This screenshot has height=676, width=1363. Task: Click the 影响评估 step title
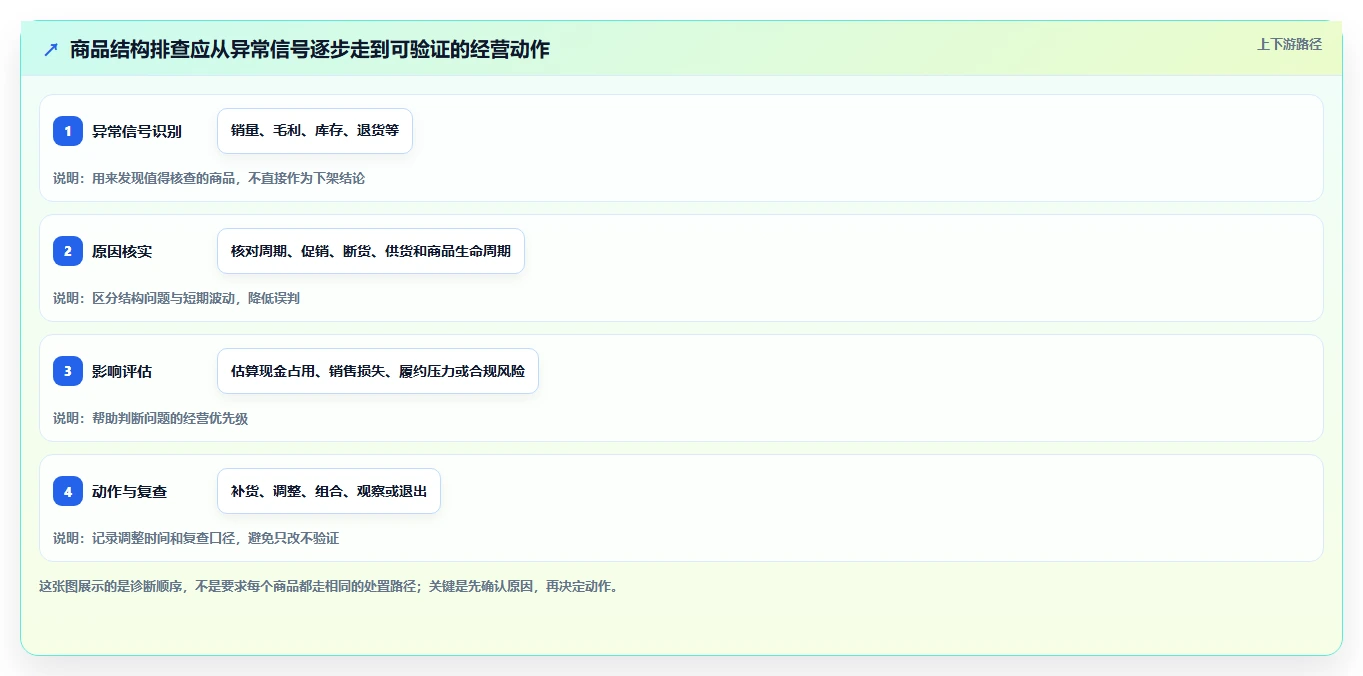coord(122,371)
